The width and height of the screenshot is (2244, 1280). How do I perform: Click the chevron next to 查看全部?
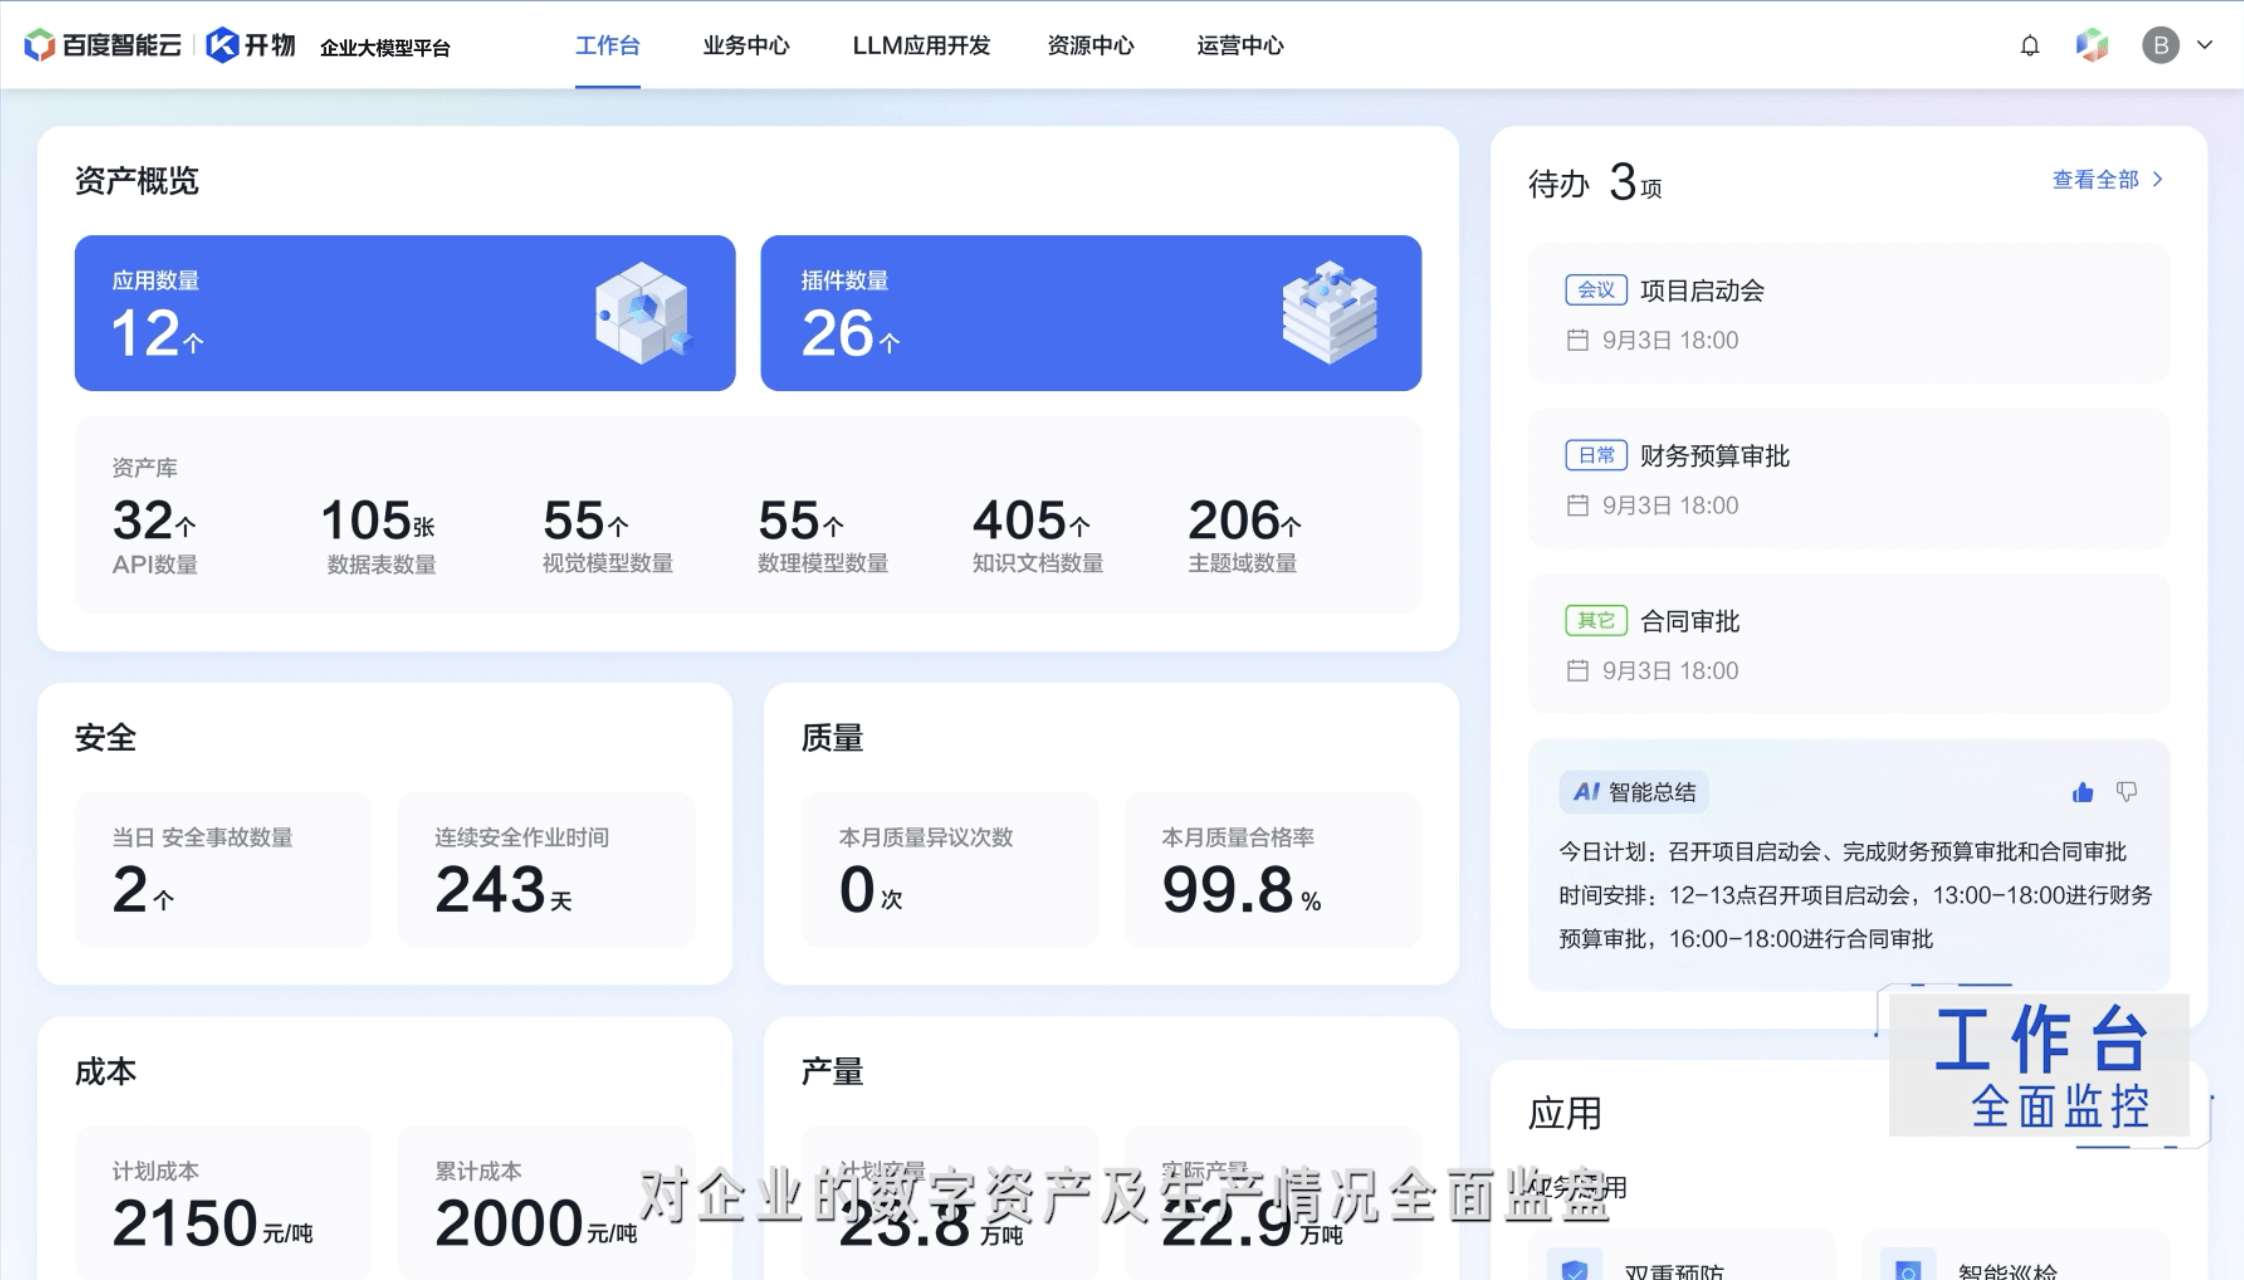[2158, 179]
